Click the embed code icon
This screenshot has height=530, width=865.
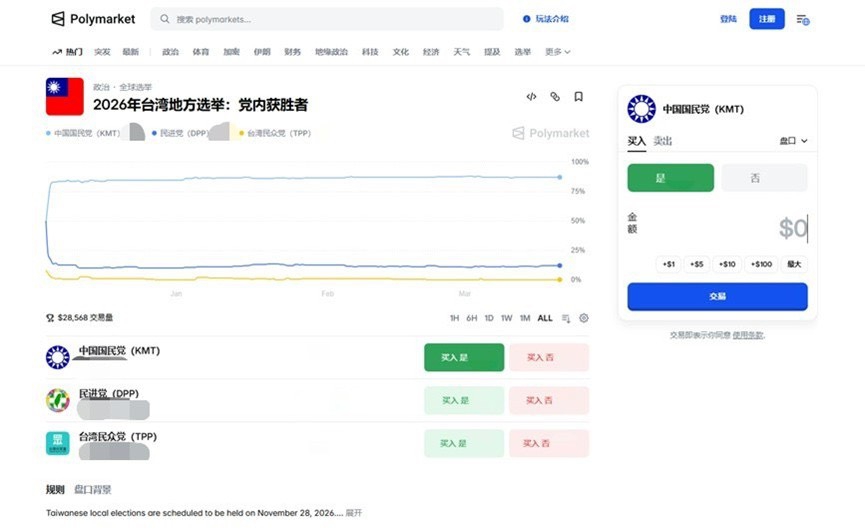pyautogui.click(x=531, y=97)
